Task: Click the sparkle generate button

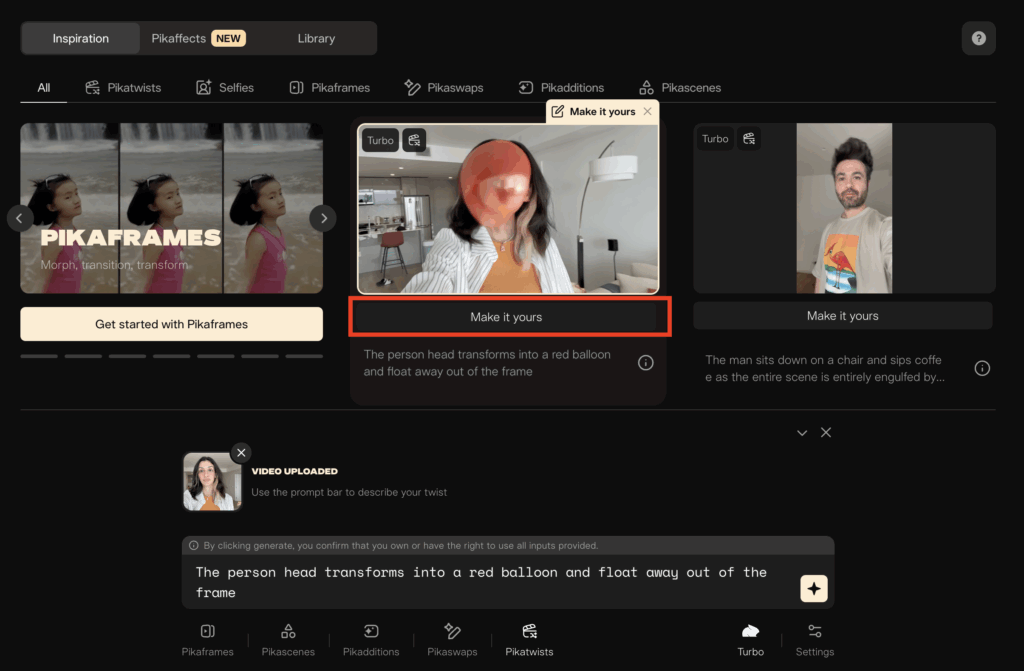Action: tap(814, 589)
